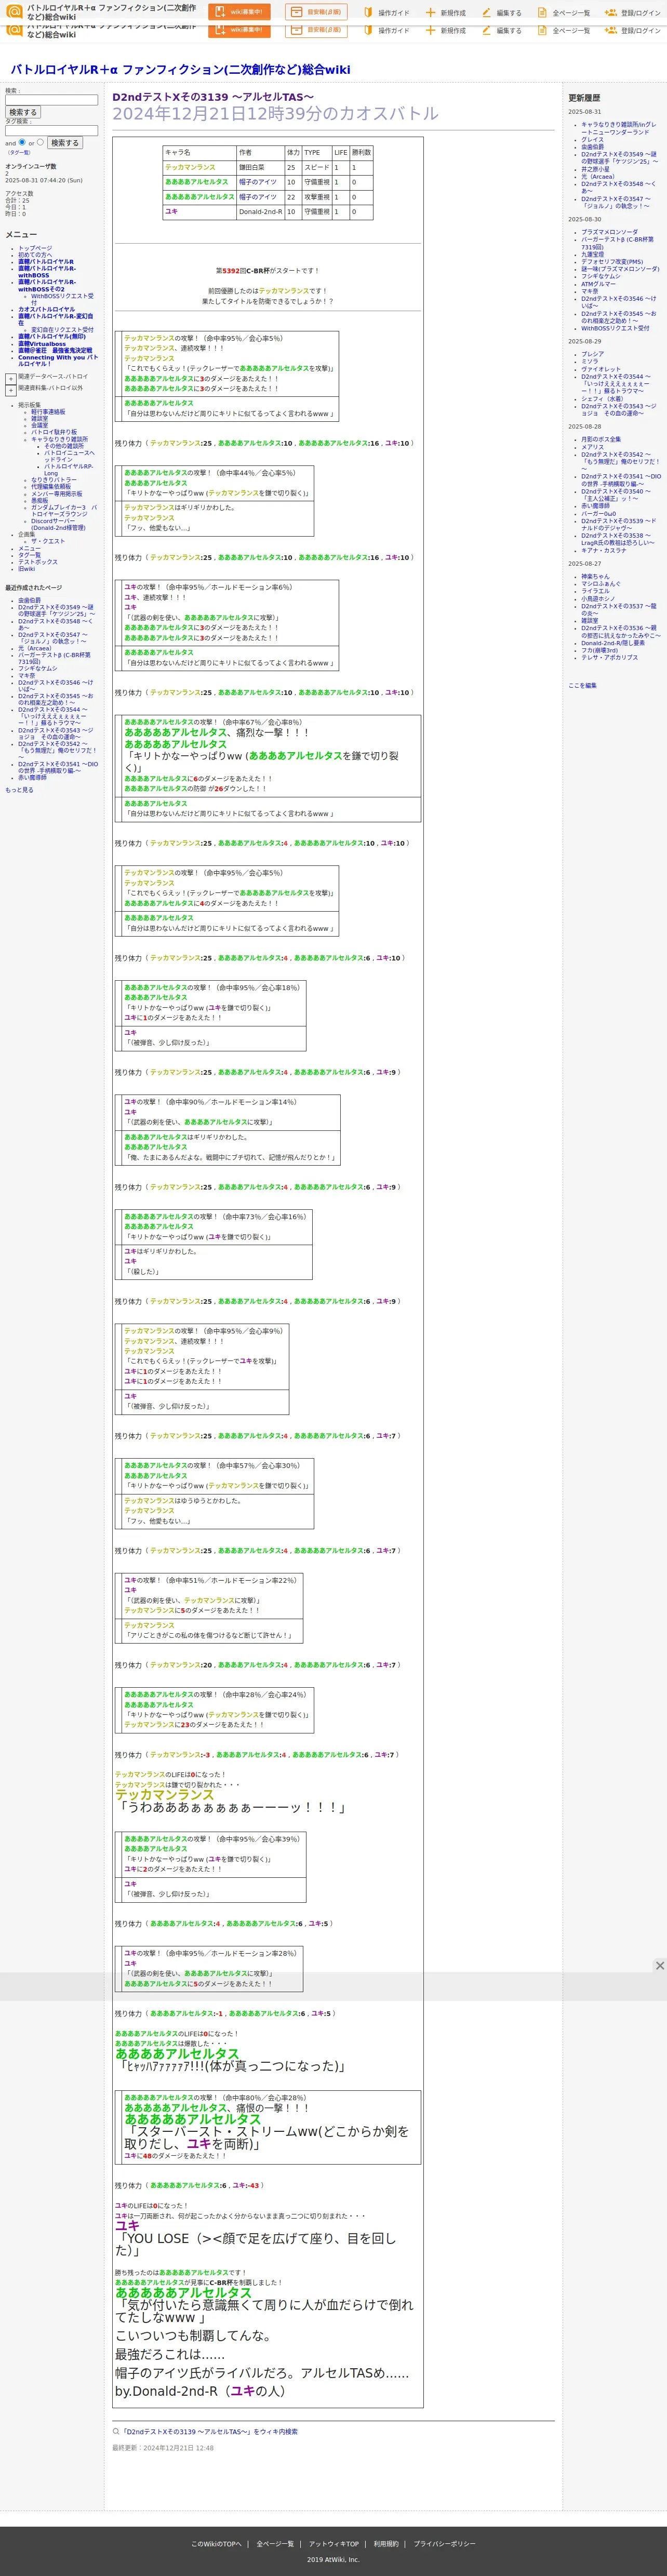Open 操作ガイド in the topmost header bar
This screenshot has width=667, height=2576.
pos(386,13)
